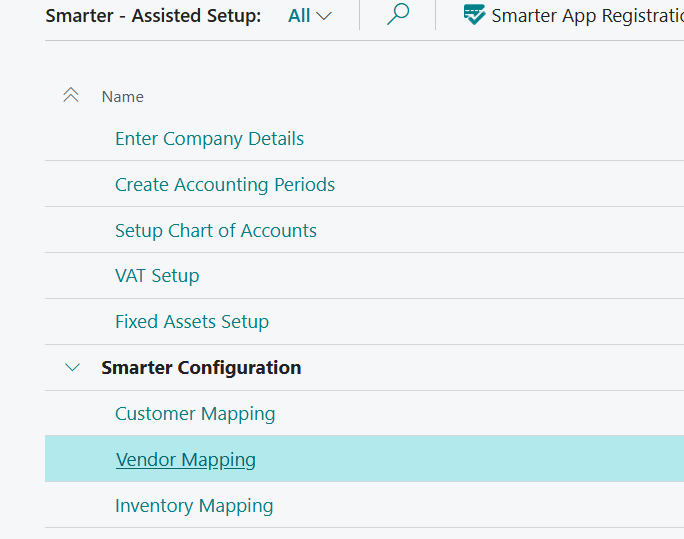Open the search magnifier icon

tap(398, 14)
